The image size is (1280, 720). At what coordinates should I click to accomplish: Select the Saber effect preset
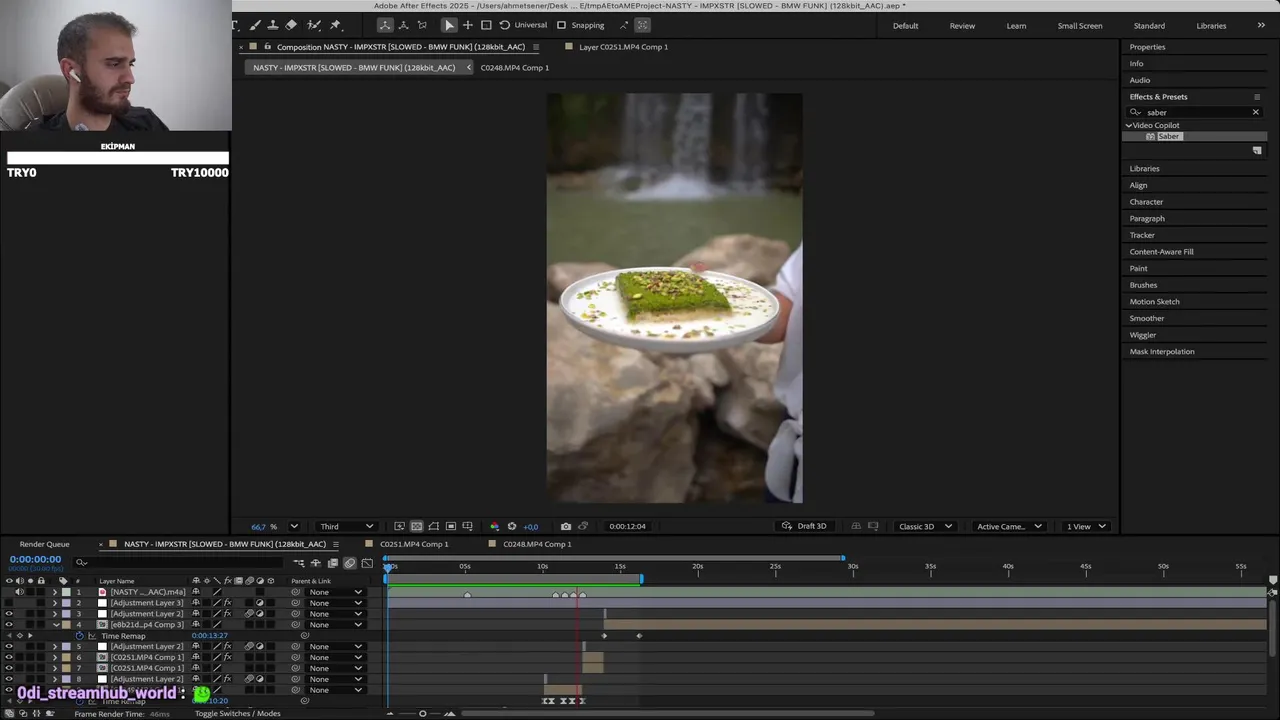(1168, 136)
